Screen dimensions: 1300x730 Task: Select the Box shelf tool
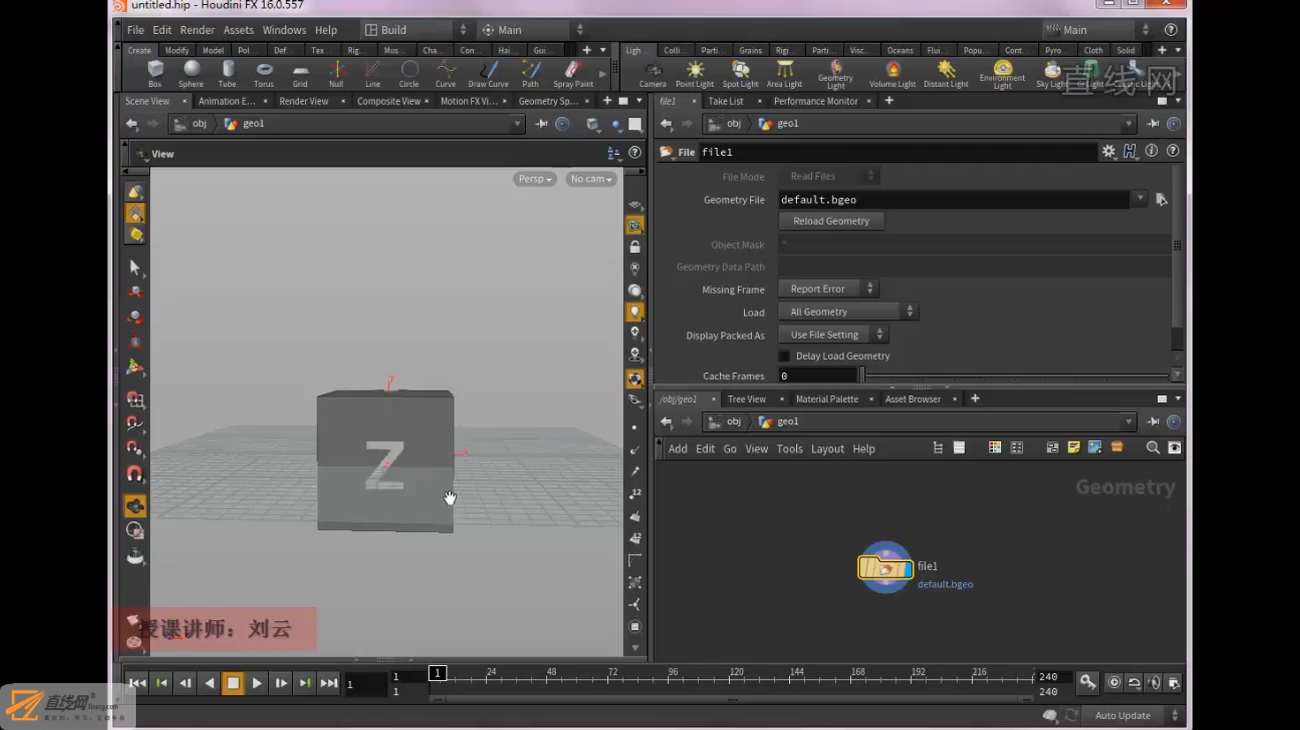pyautogui.click(x=155, y=73)
